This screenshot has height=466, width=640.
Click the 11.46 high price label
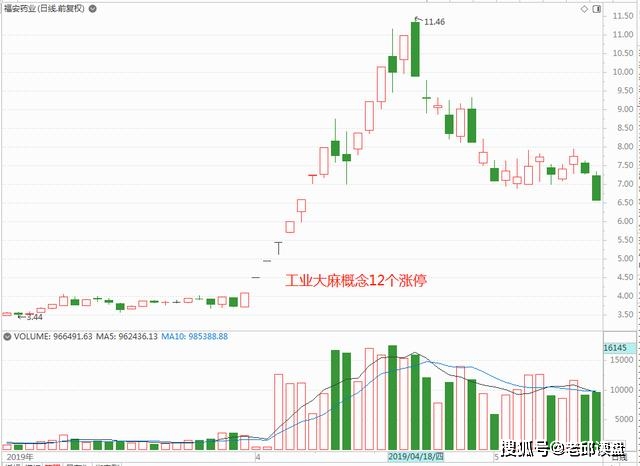[x=434, y=22]
